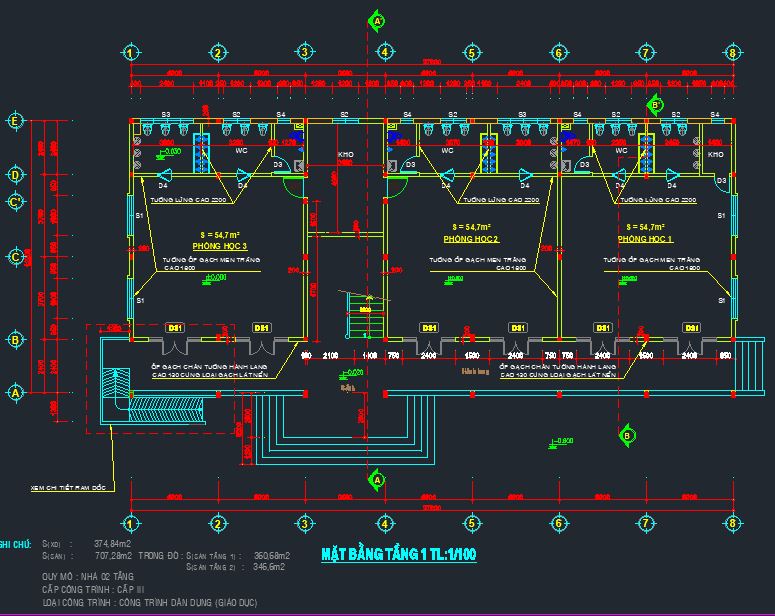Click the PHÒNG HỌC 2 room label
Screen dimensions: 775x616
[471, 240]
